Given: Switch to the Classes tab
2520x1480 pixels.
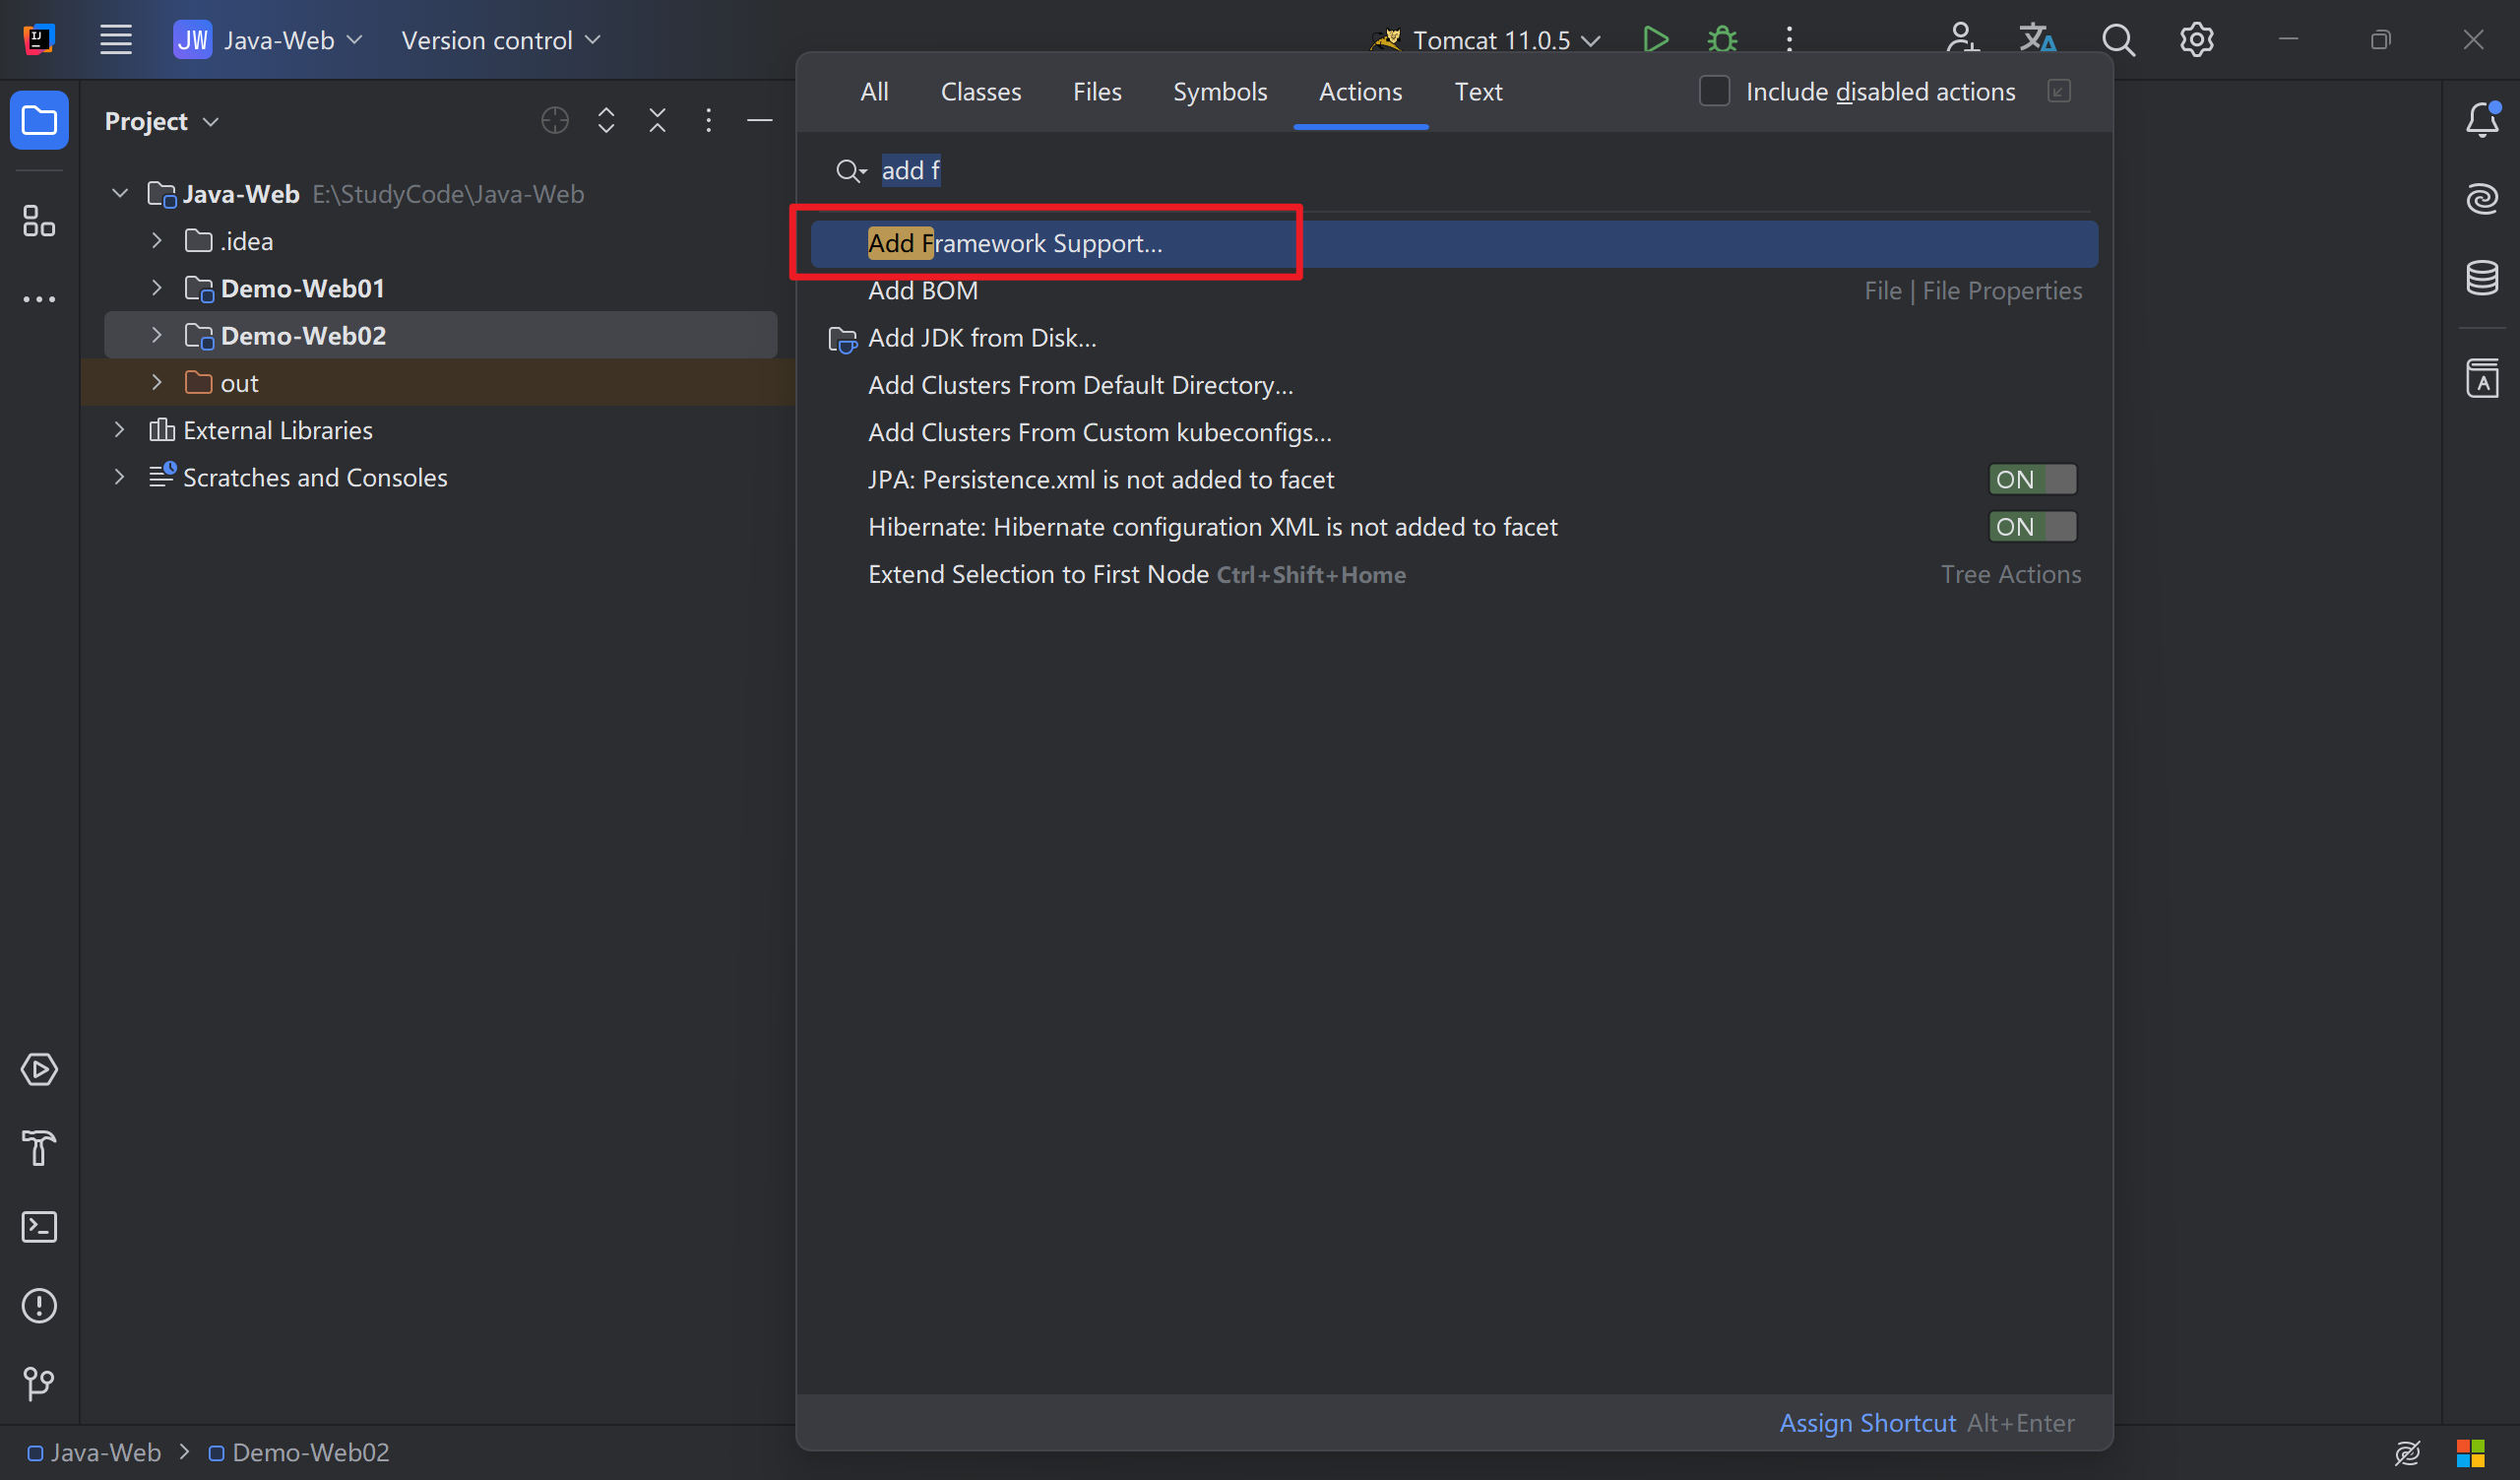Looking at the screenshot, I should click(x=981, y=92).
